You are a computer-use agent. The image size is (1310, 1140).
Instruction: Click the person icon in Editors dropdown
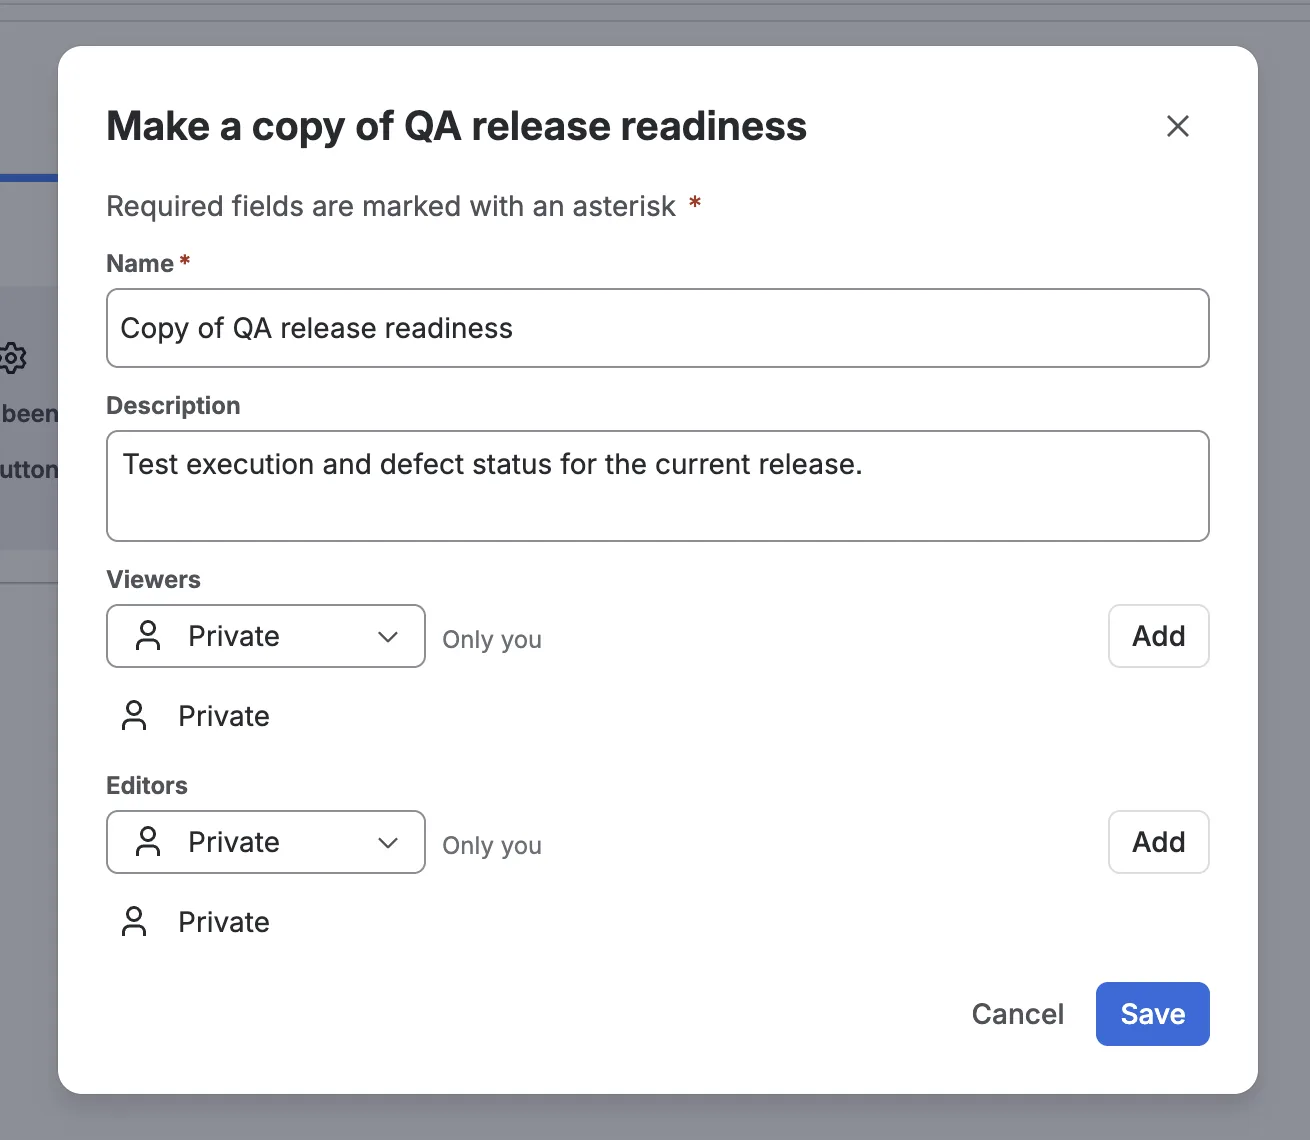point(148,842)
